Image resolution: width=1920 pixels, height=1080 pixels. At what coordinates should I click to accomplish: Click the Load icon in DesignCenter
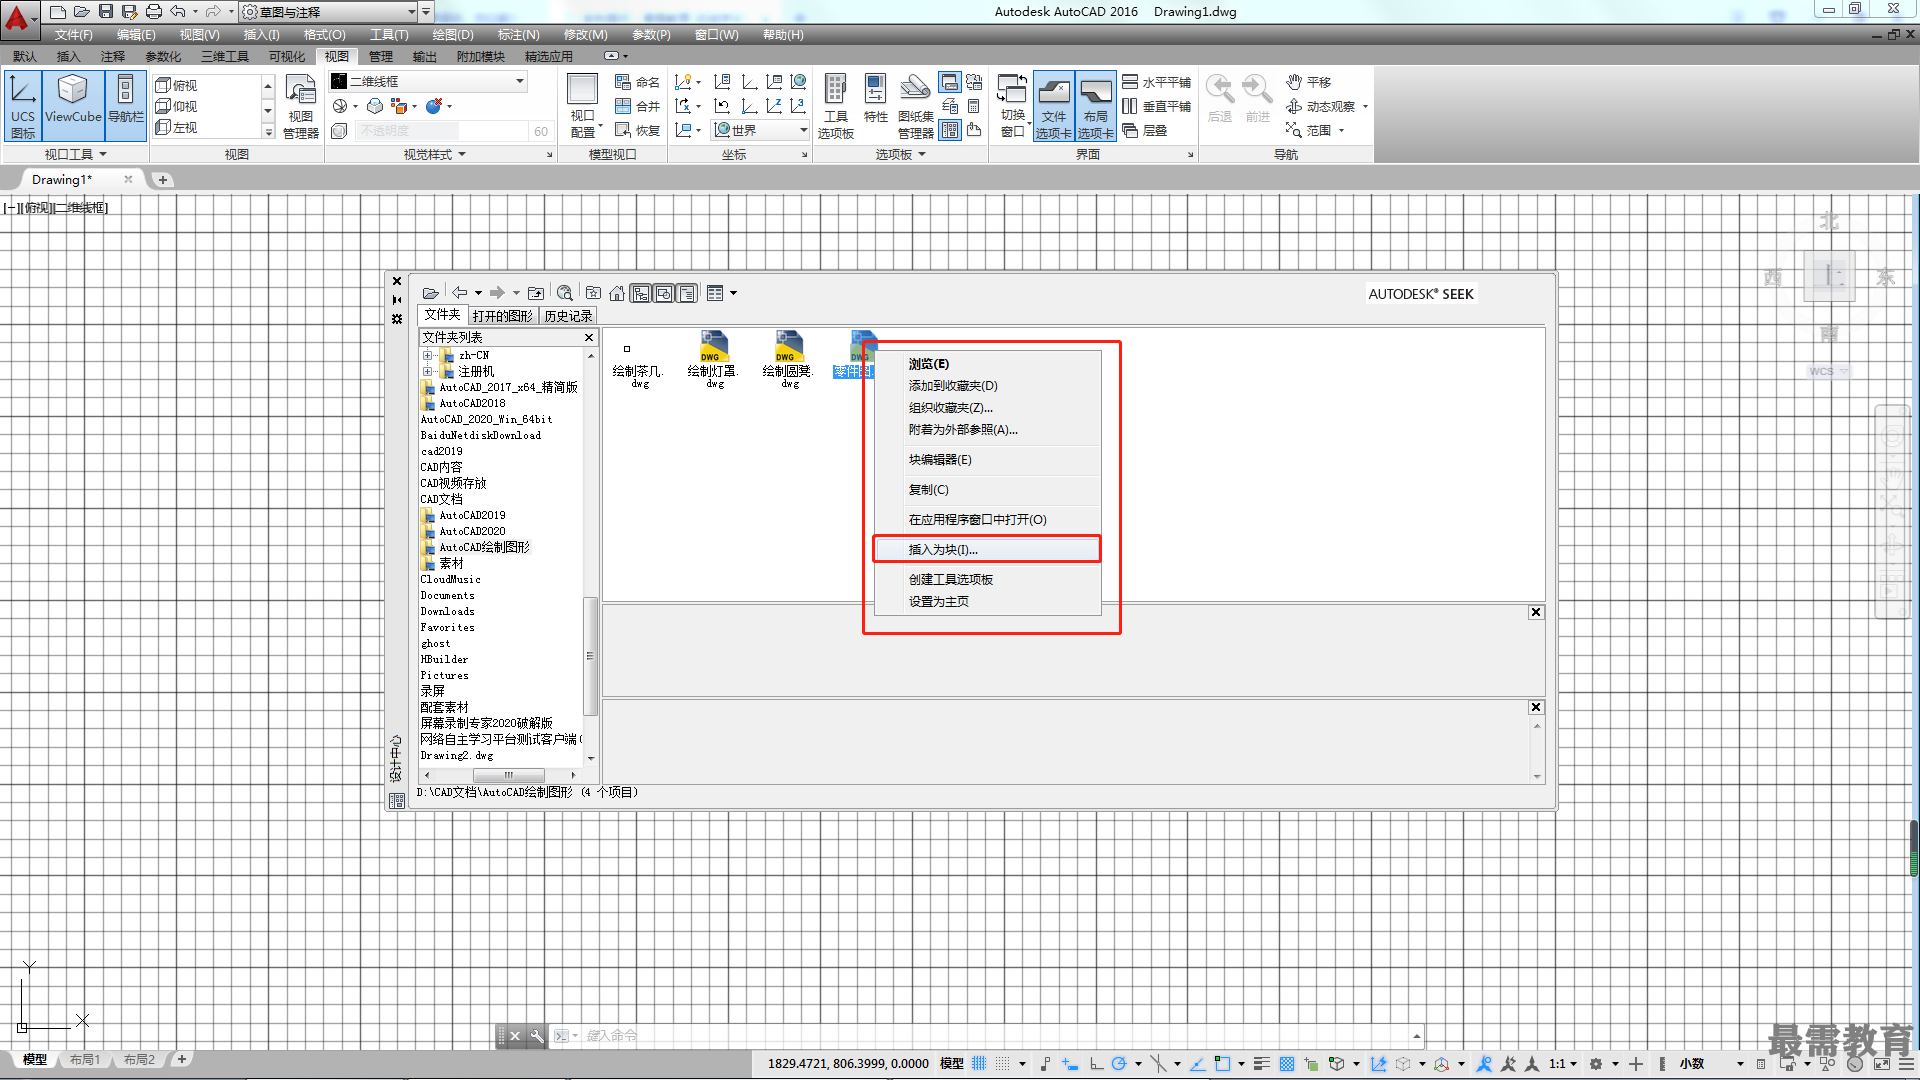(430, 293)
